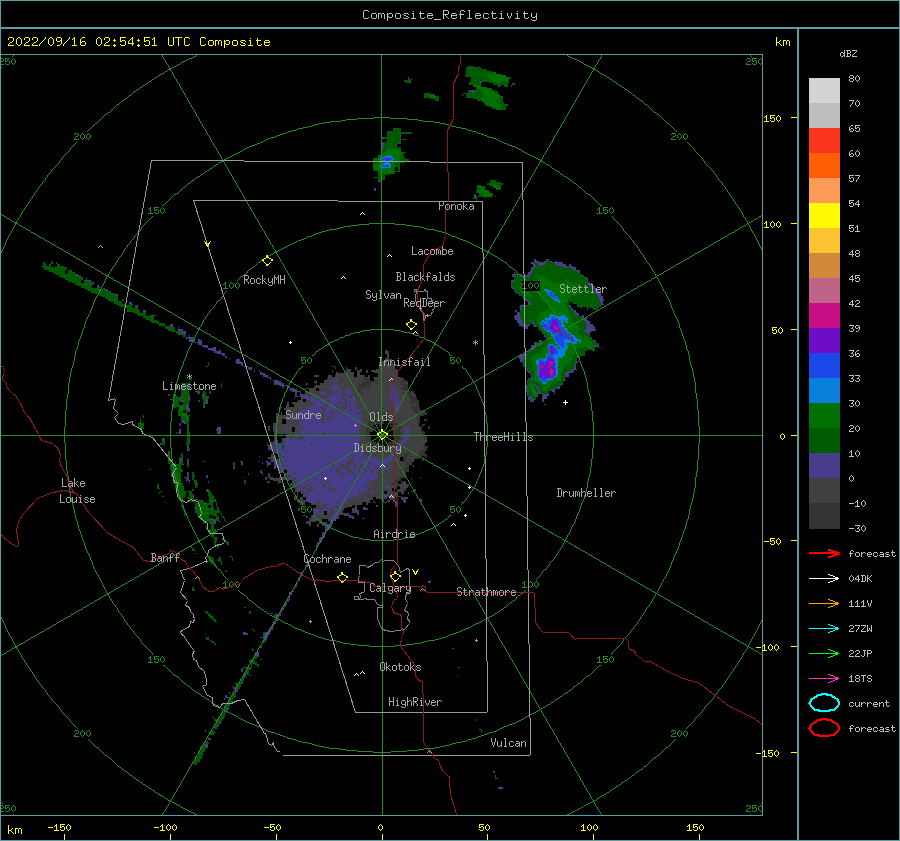Click the red forecast arrow in the legend
The image size is (900, 841).
pyautogui.click(x=824, y=553)
